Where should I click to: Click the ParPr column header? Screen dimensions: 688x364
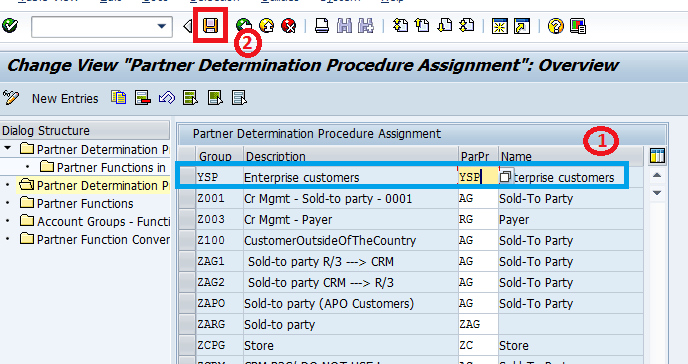(x=478, y=156)
